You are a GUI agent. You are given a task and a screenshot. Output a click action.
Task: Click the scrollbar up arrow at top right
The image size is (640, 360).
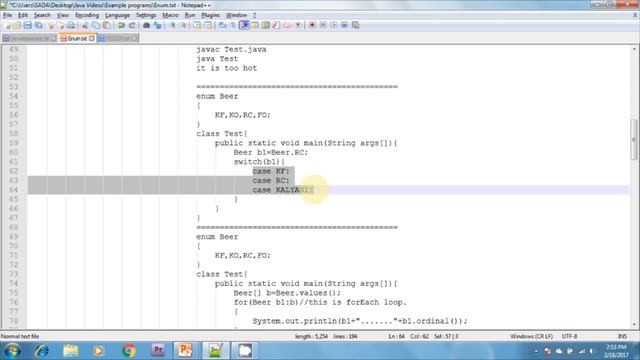(x=635, y=49)
